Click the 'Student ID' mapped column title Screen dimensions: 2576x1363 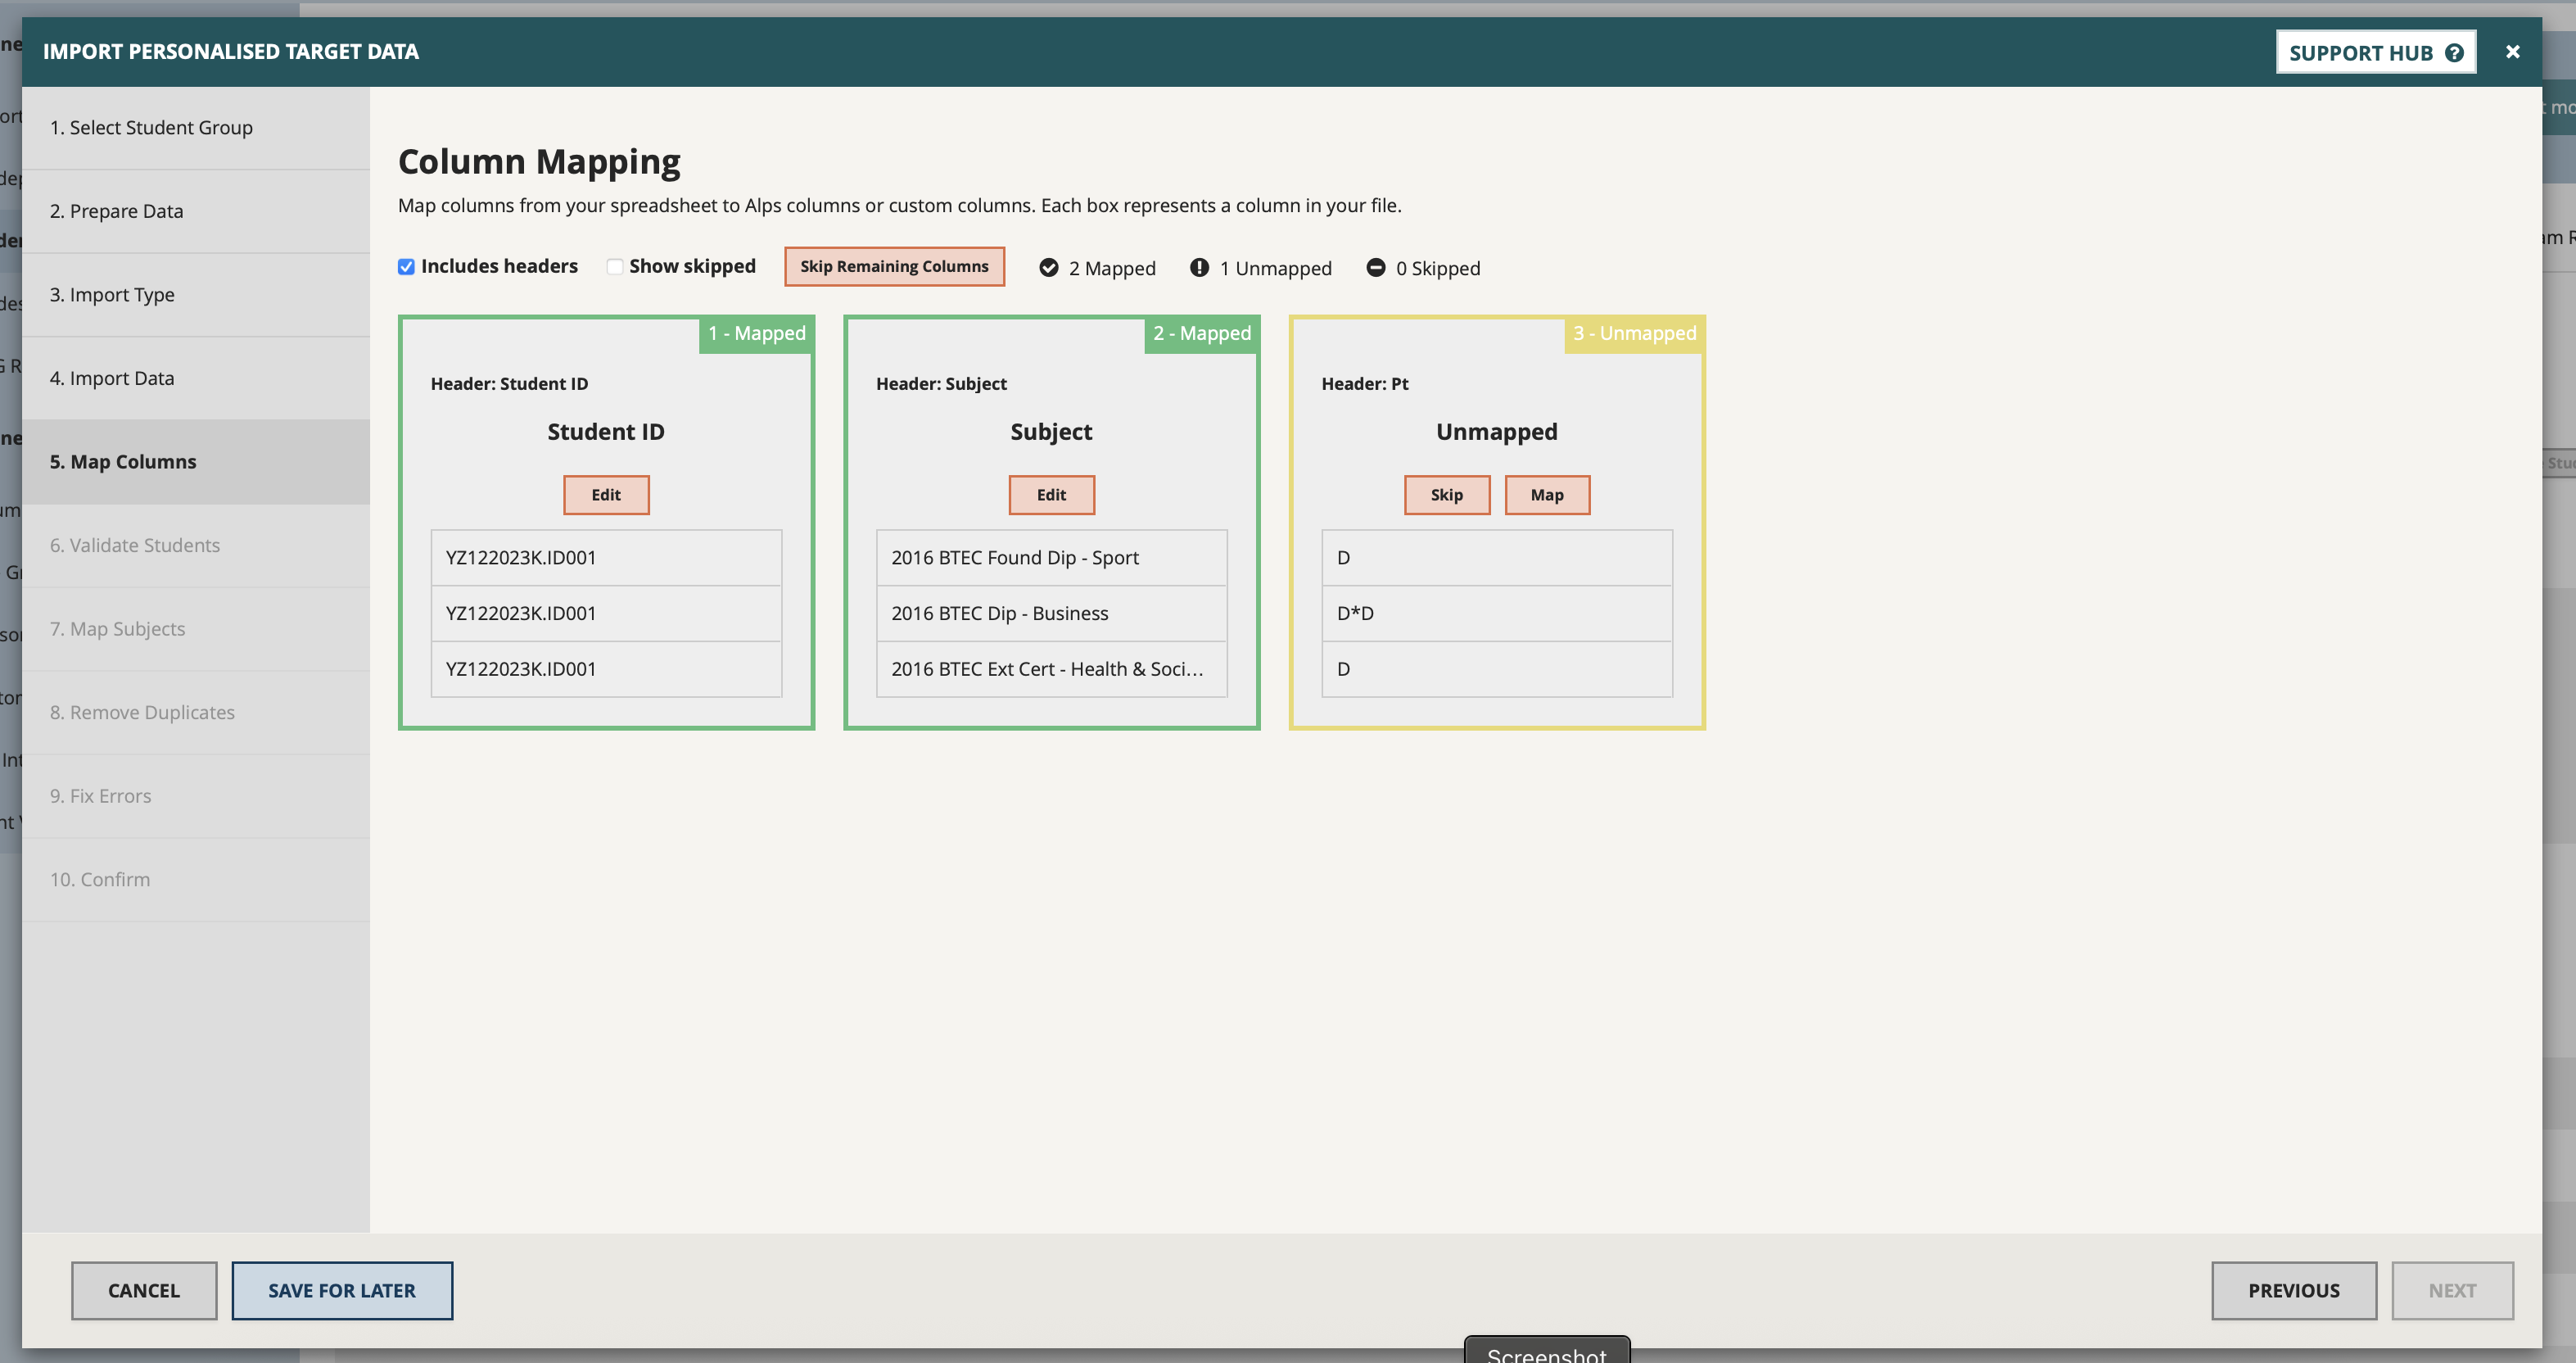point(606,432)
